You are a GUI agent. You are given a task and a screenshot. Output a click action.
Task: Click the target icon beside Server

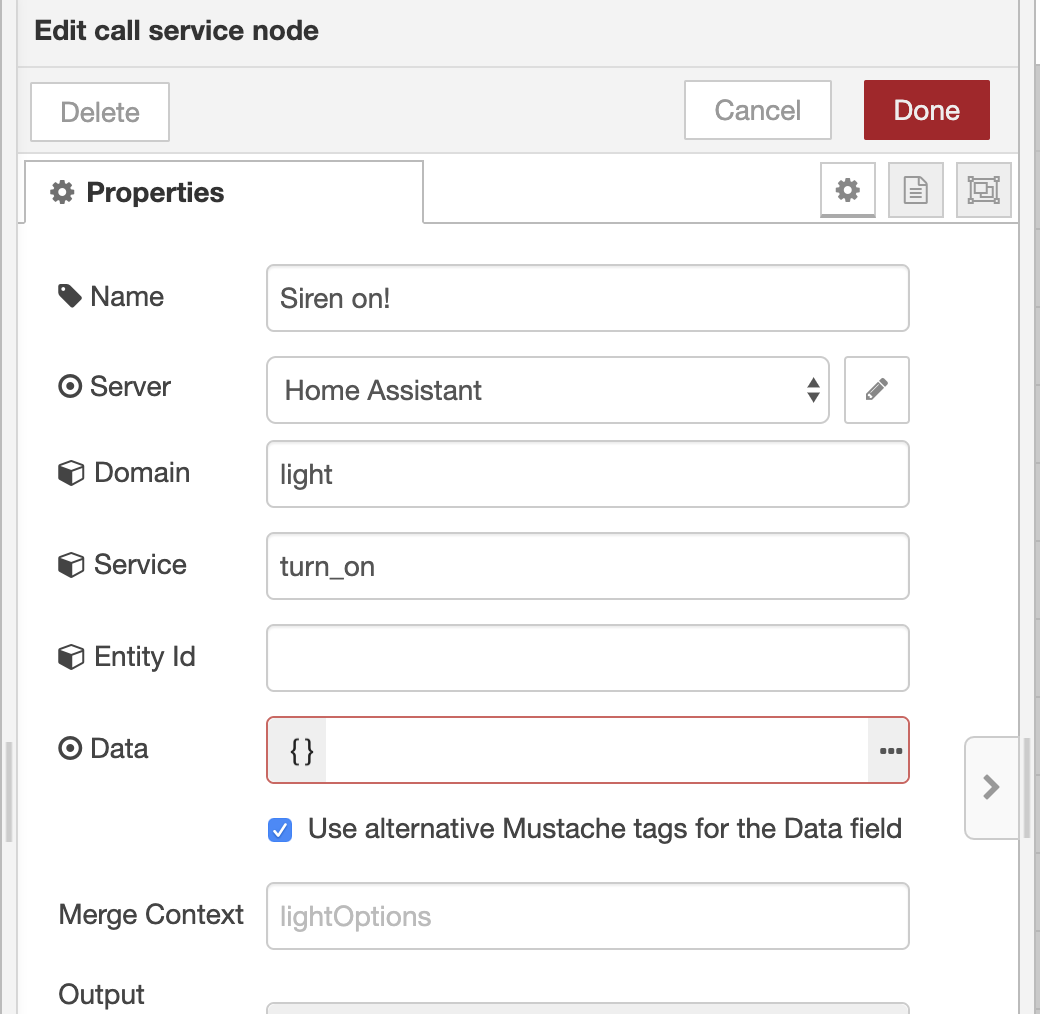68,386
